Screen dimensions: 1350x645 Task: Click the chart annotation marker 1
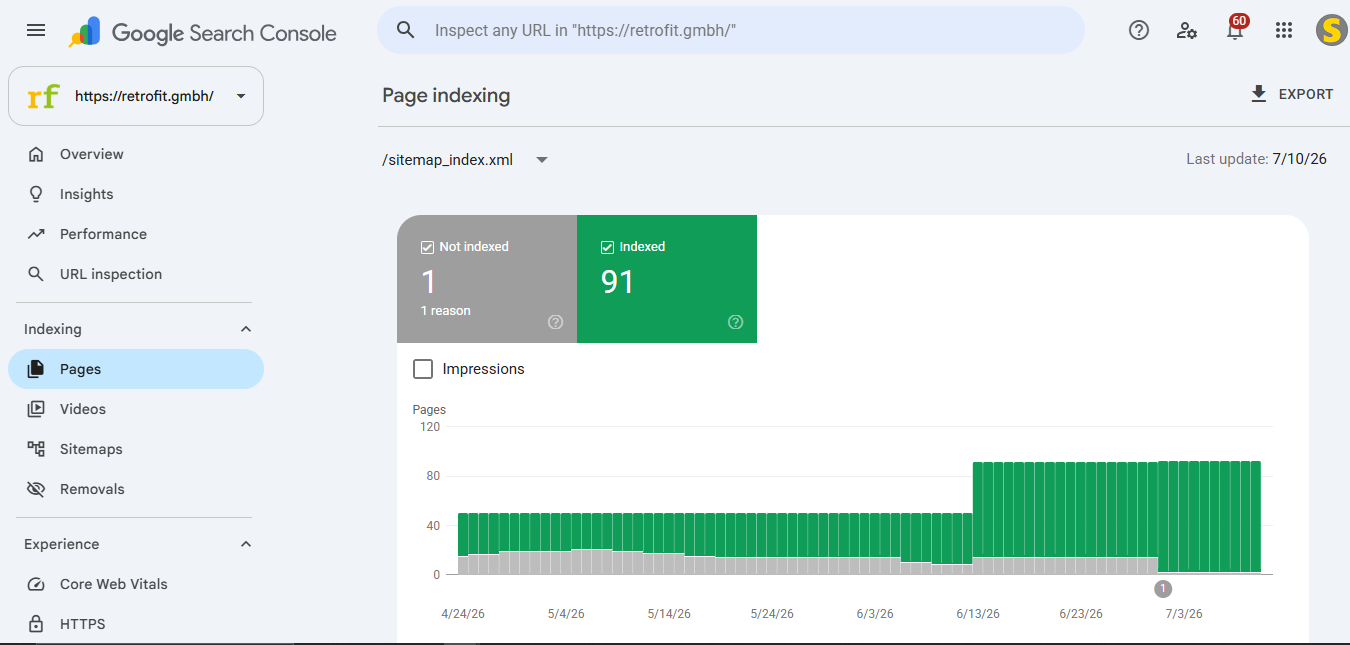(1163, 589)
